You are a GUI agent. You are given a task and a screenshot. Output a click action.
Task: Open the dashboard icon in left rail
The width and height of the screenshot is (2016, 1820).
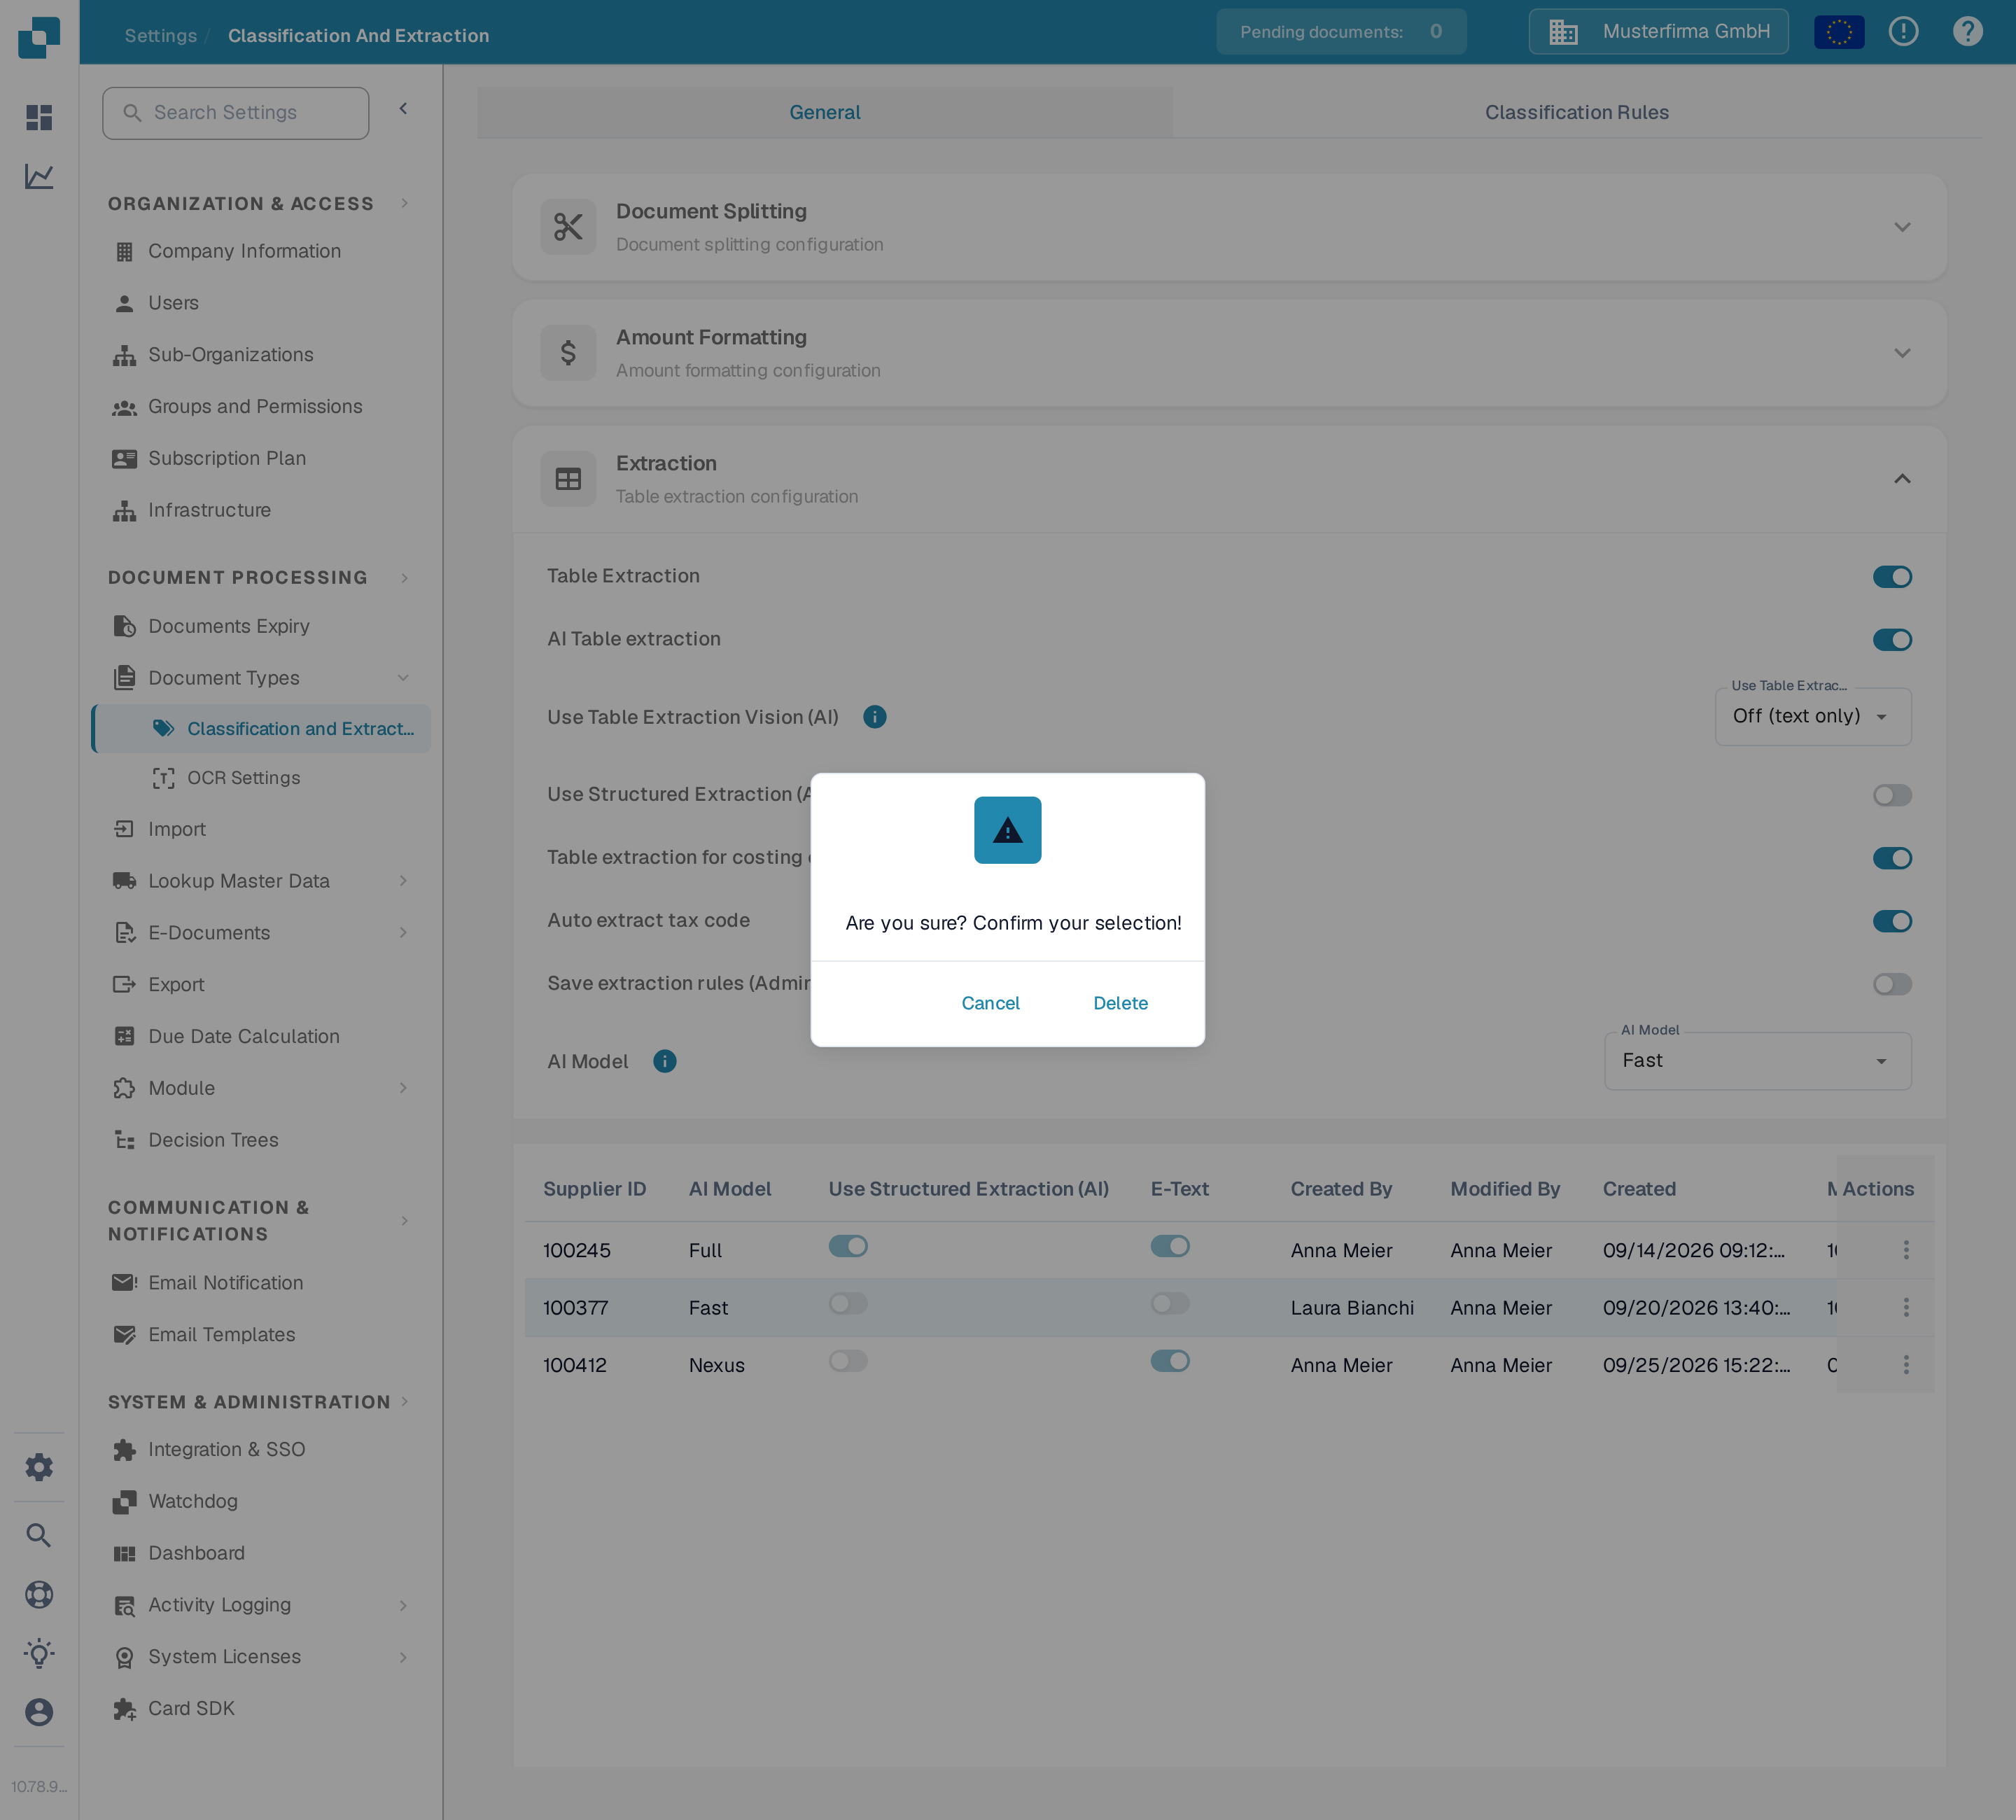tap(39, 118)
